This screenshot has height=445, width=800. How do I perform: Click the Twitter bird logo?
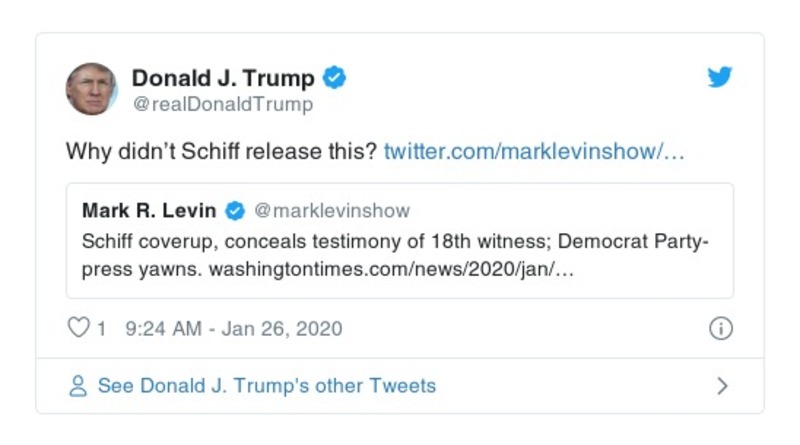(720, 78)
